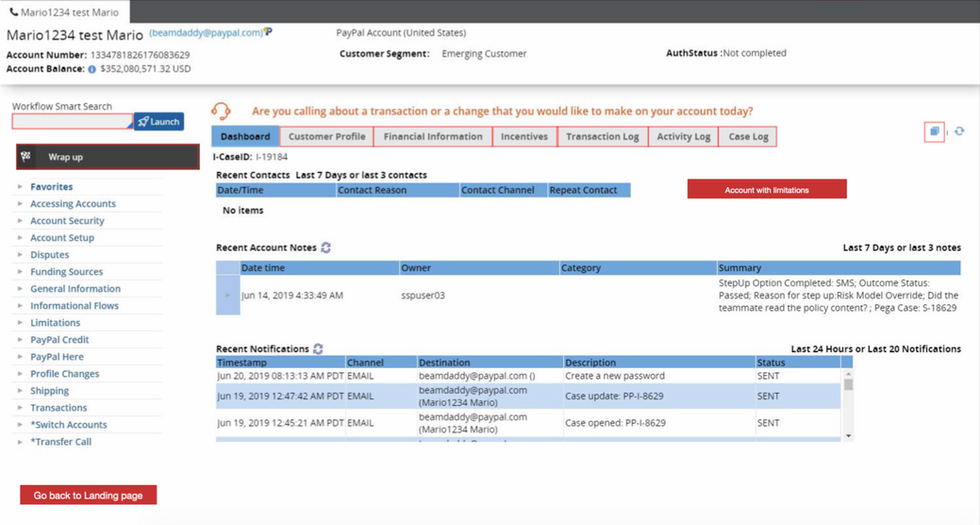980x525 pixels.
Task: Open Accessing Accounts menu item
Action: pyautogui.click(x=73, y=204)
